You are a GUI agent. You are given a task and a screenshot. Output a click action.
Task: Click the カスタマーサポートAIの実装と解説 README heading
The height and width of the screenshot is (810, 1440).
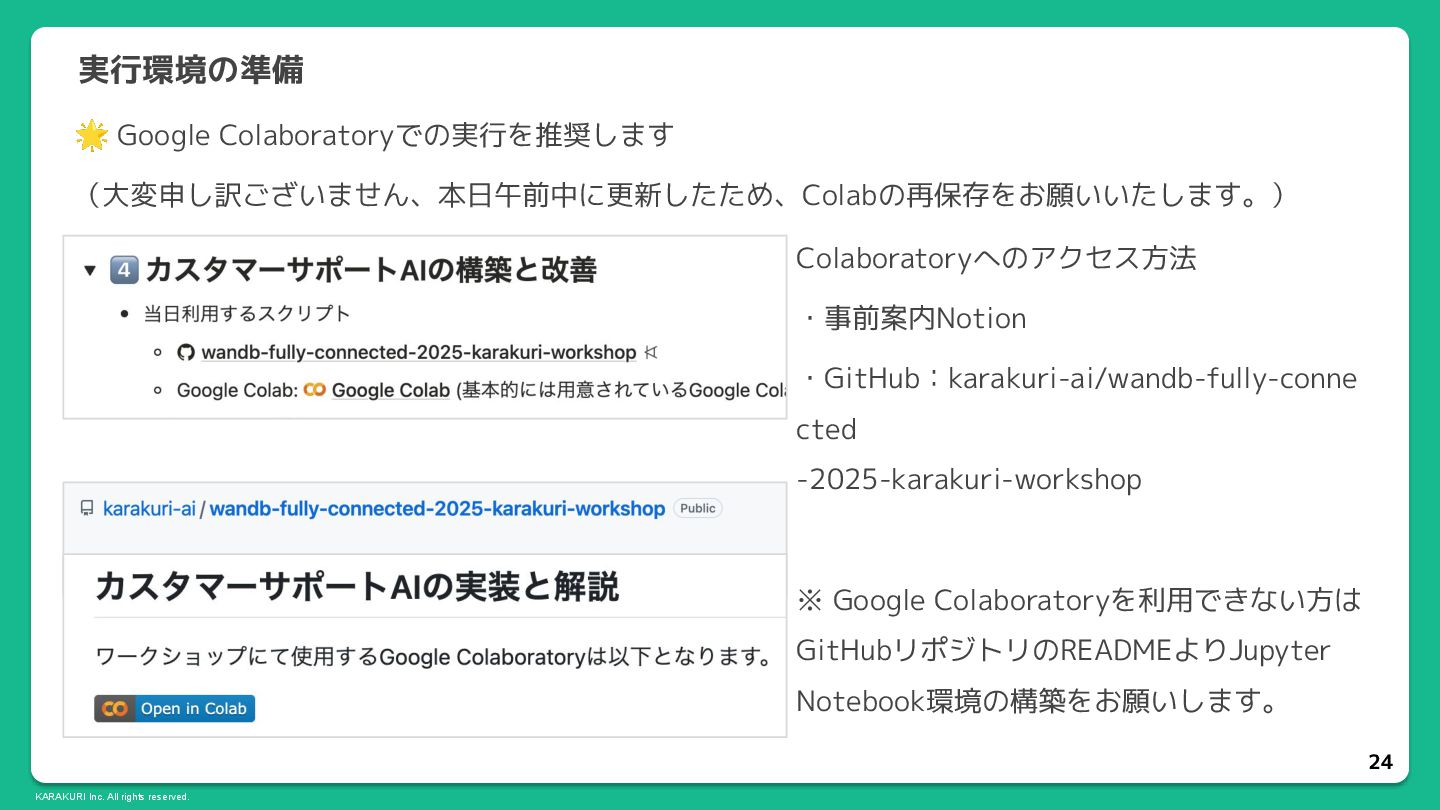tap(357, 586)
